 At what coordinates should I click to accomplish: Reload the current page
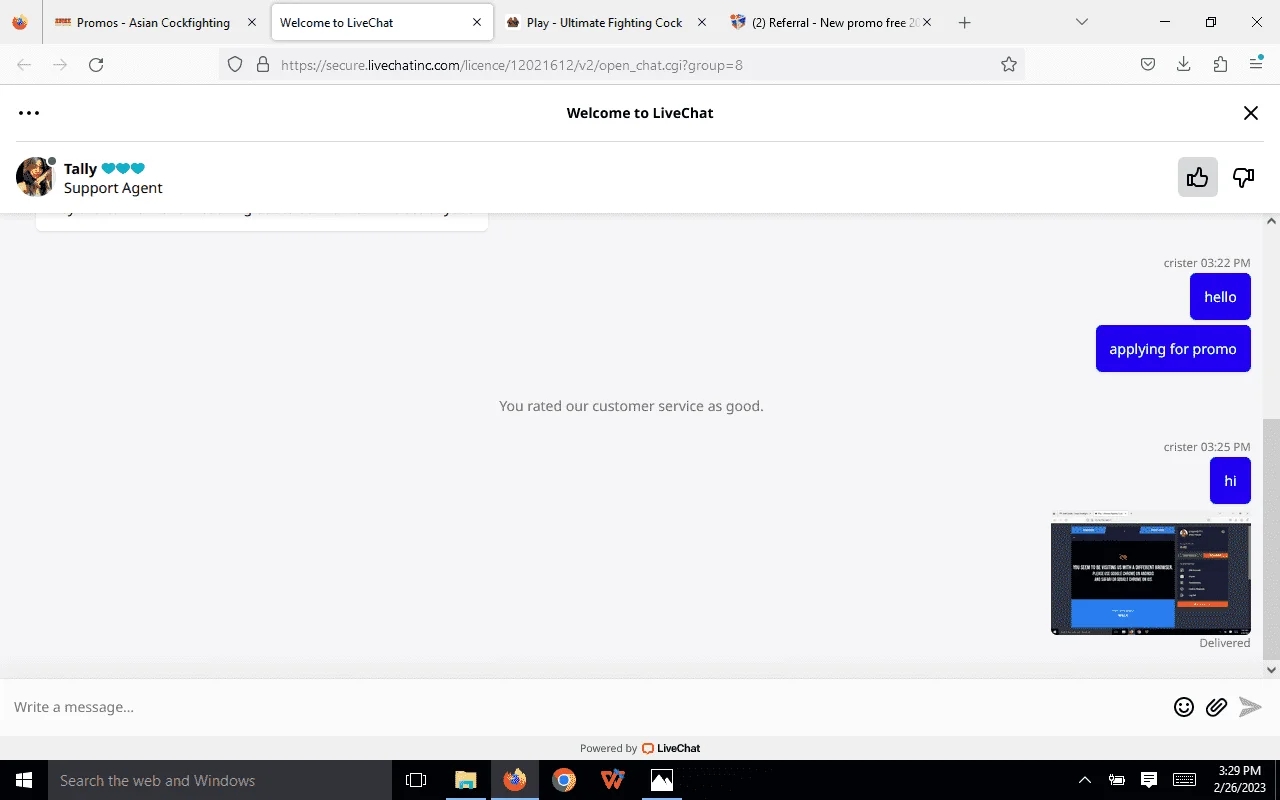pyautogui.click(x=96, y=64)
